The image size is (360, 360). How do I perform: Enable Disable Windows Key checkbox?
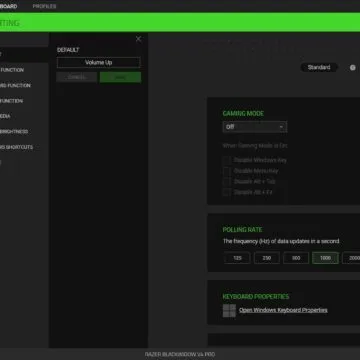(x=227, y=160)
